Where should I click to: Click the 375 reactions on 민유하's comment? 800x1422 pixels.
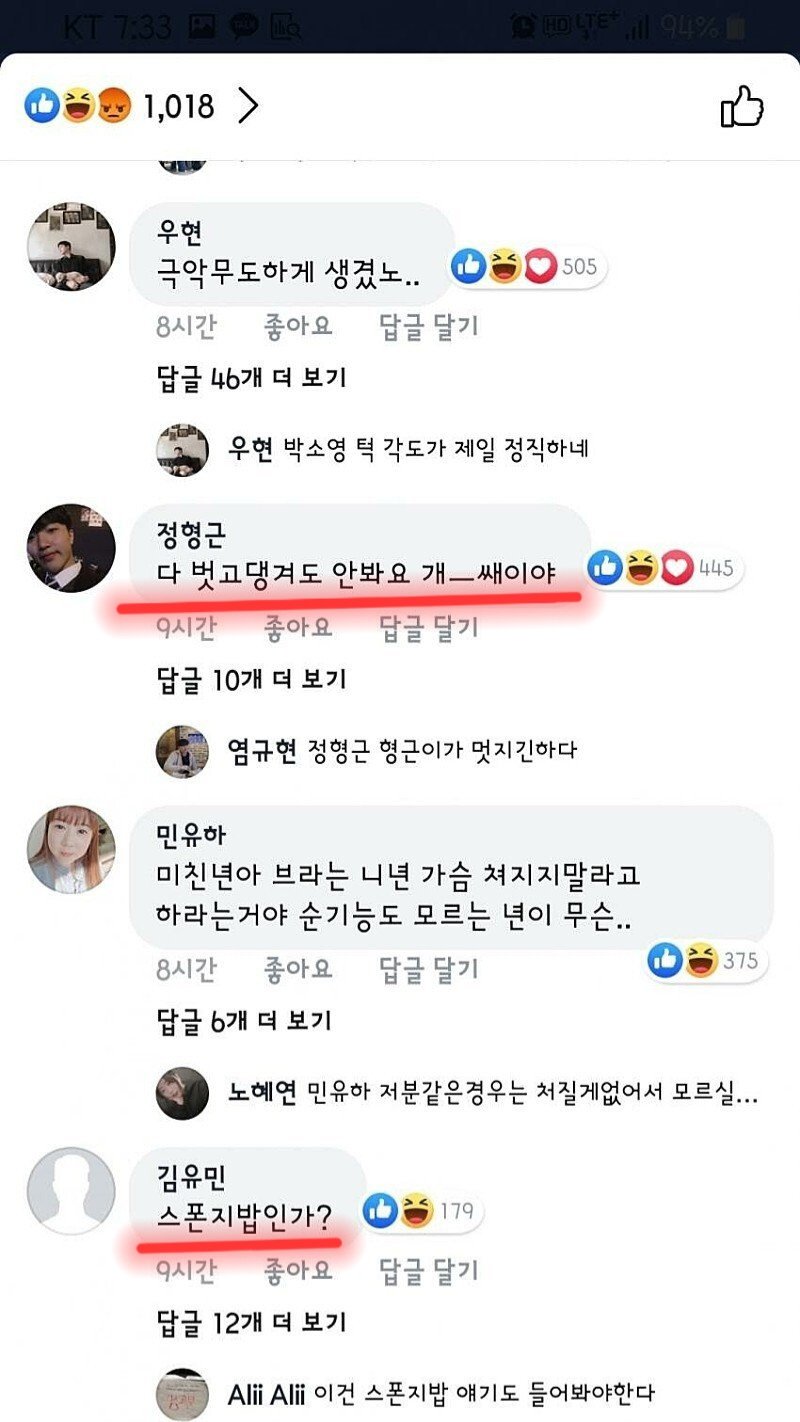click(x=708, y=961)
